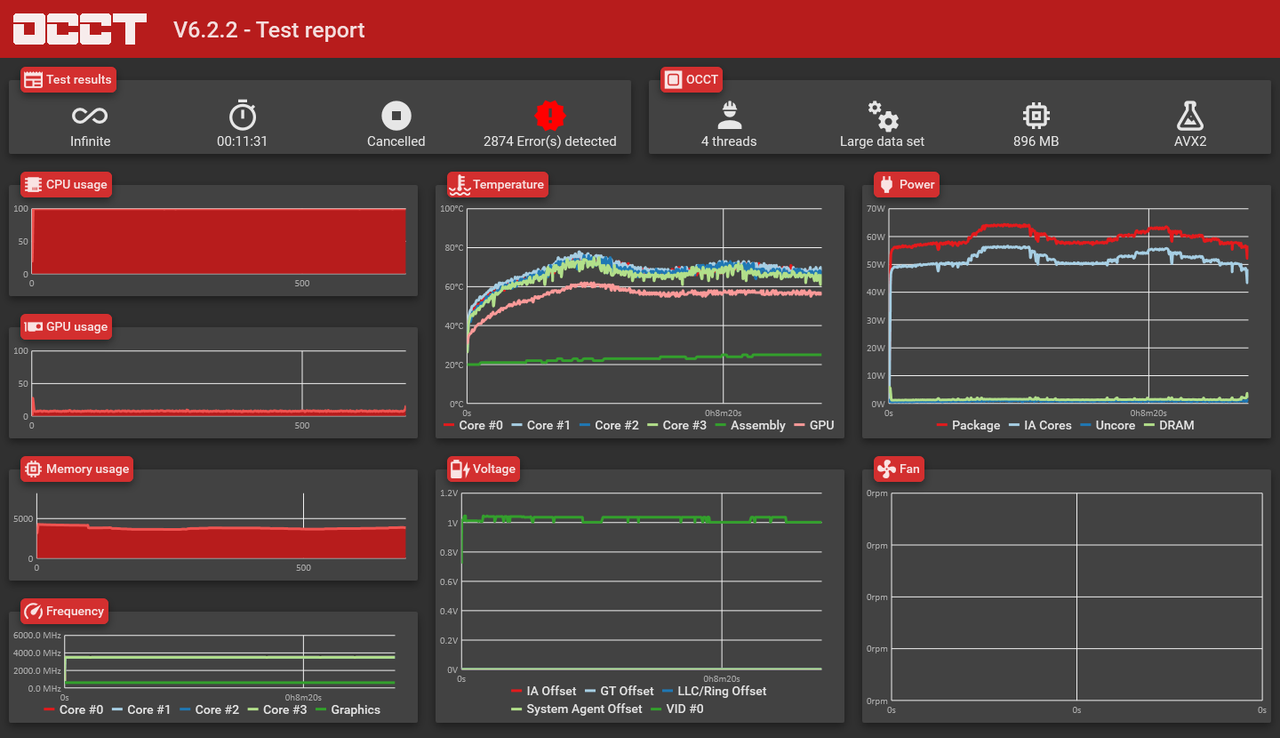Click the Power panel label
This screenshot has width=1280, height=738.
coord(906,184)
